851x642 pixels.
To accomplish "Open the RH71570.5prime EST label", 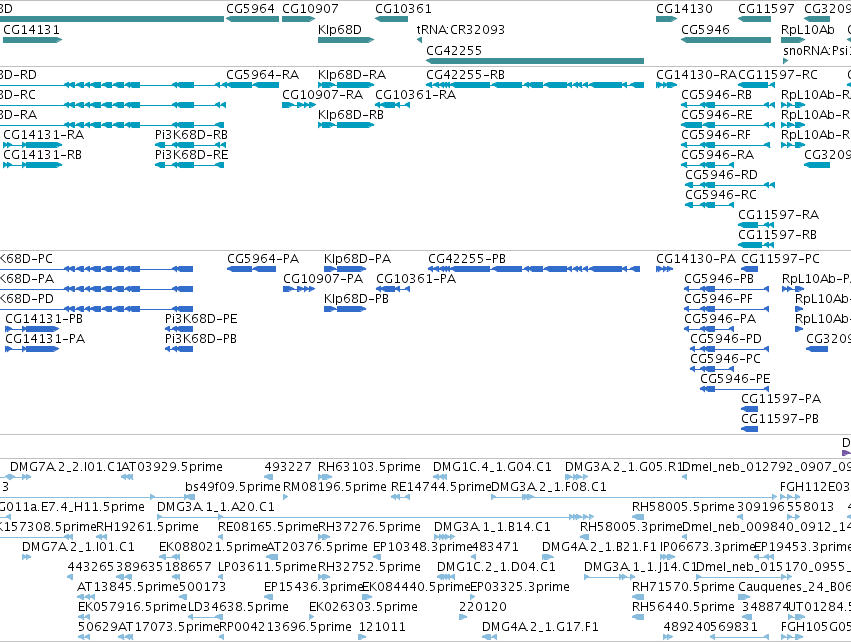I will point(683,587).
